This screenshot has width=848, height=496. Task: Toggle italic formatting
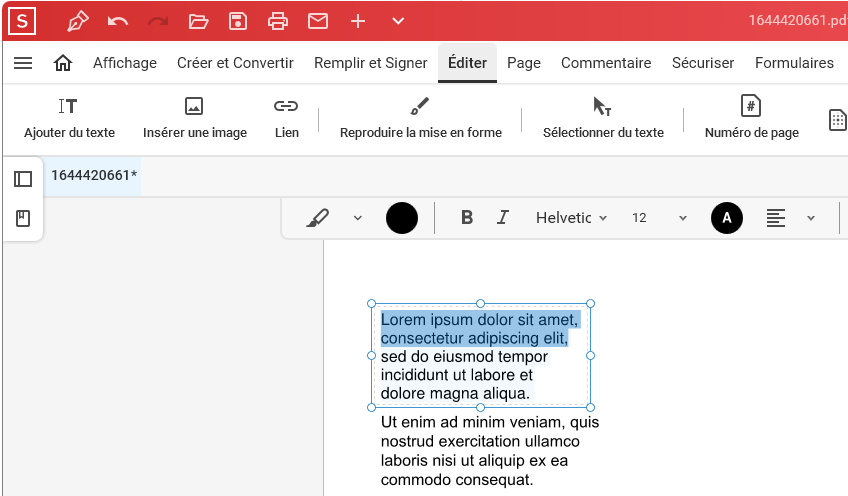point(502,217)
